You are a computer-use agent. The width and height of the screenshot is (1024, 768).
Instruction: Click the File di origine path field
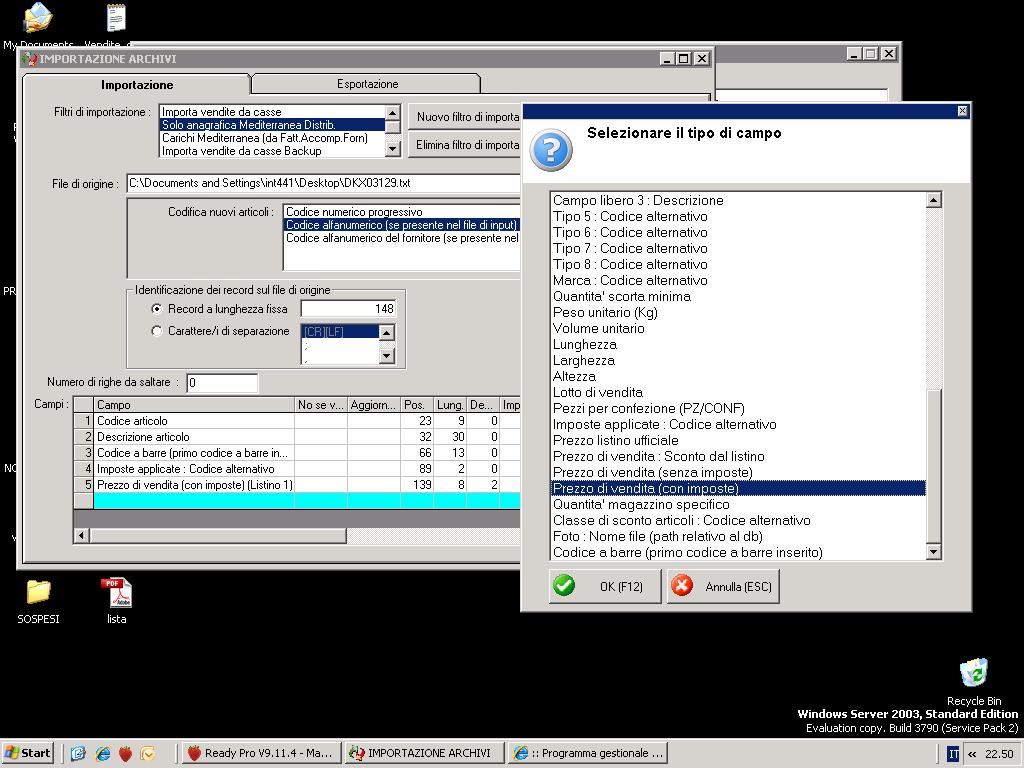(324, 184)
